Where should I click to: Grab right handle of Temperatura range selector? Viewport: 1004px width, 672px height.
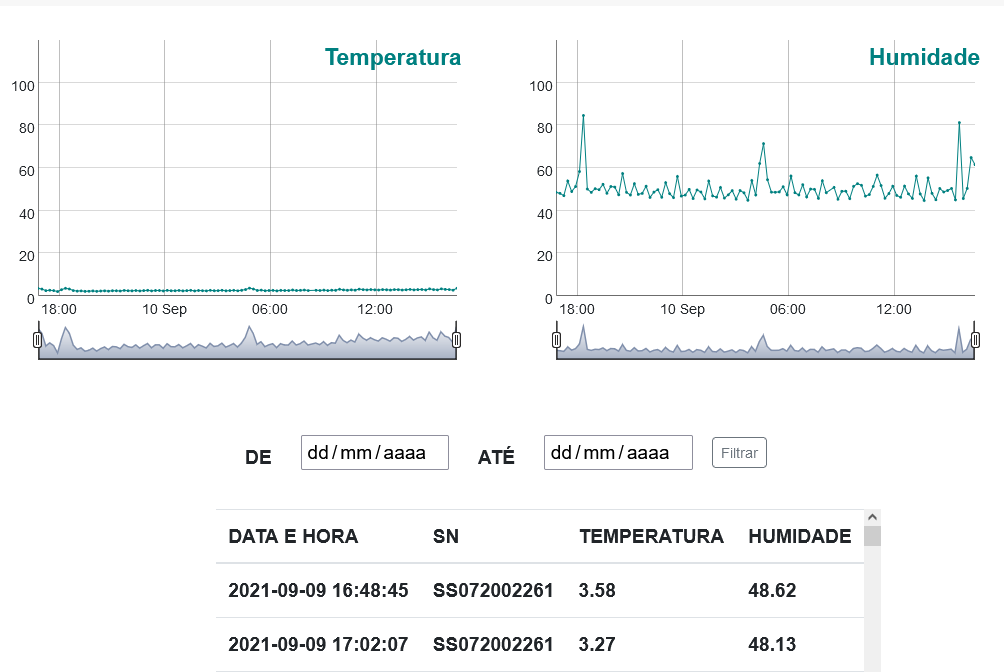(x=456, y=340)
